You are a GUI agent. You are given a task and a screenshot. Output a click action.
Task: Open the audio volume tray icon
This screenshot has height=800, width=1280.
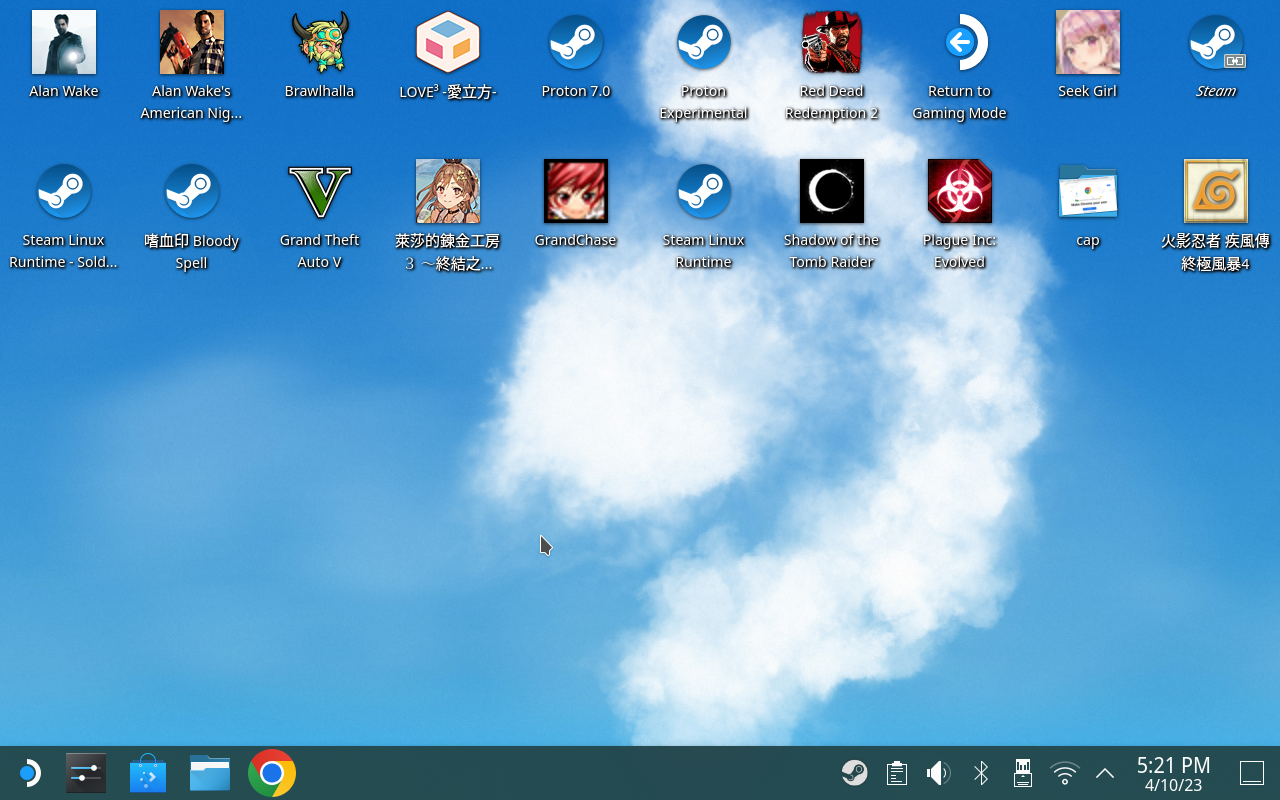pyautogui.click(x=938, y=773)
